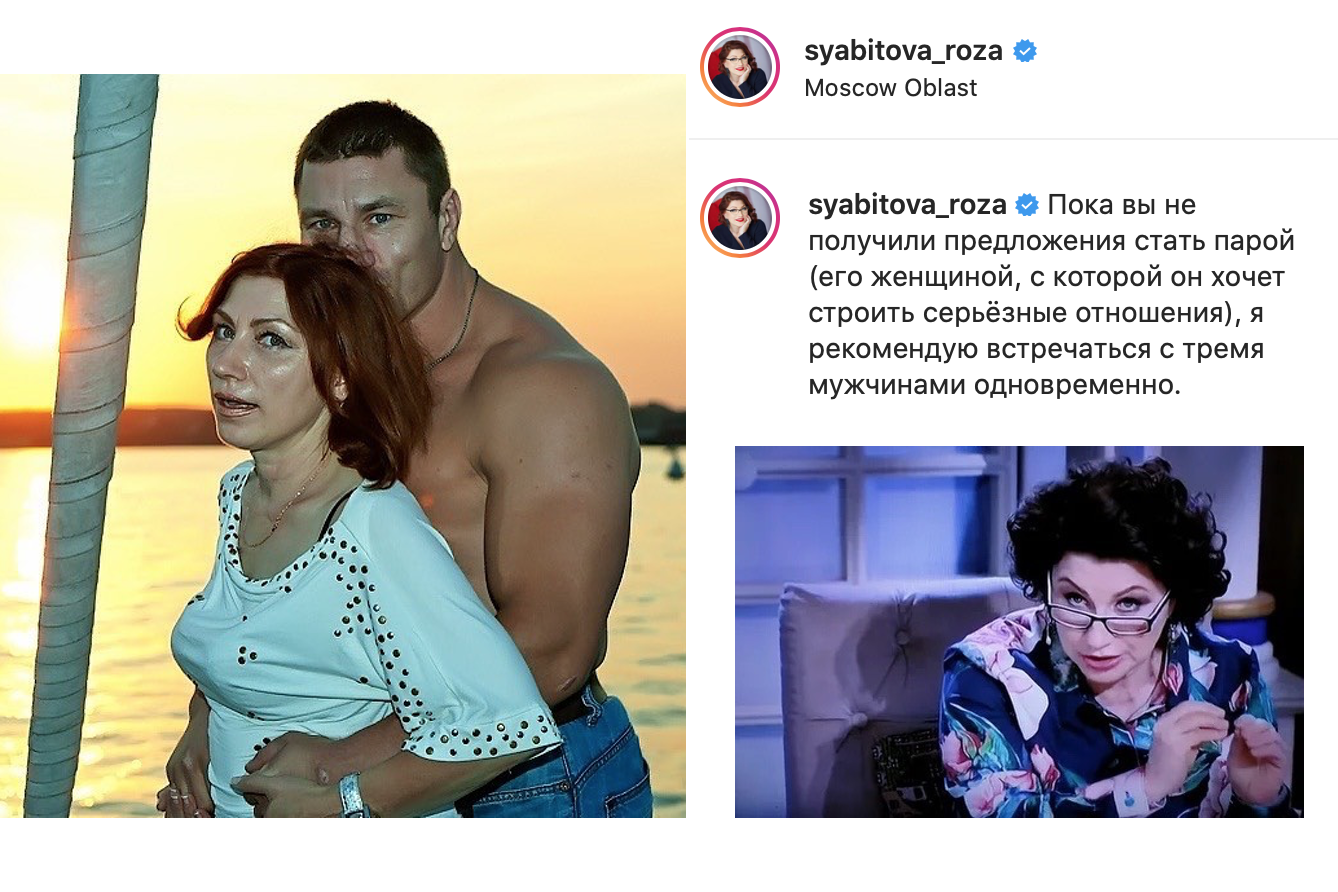Click the floral blouse in the TV screenshot

pyautogui.click(x=1105, y=730)
